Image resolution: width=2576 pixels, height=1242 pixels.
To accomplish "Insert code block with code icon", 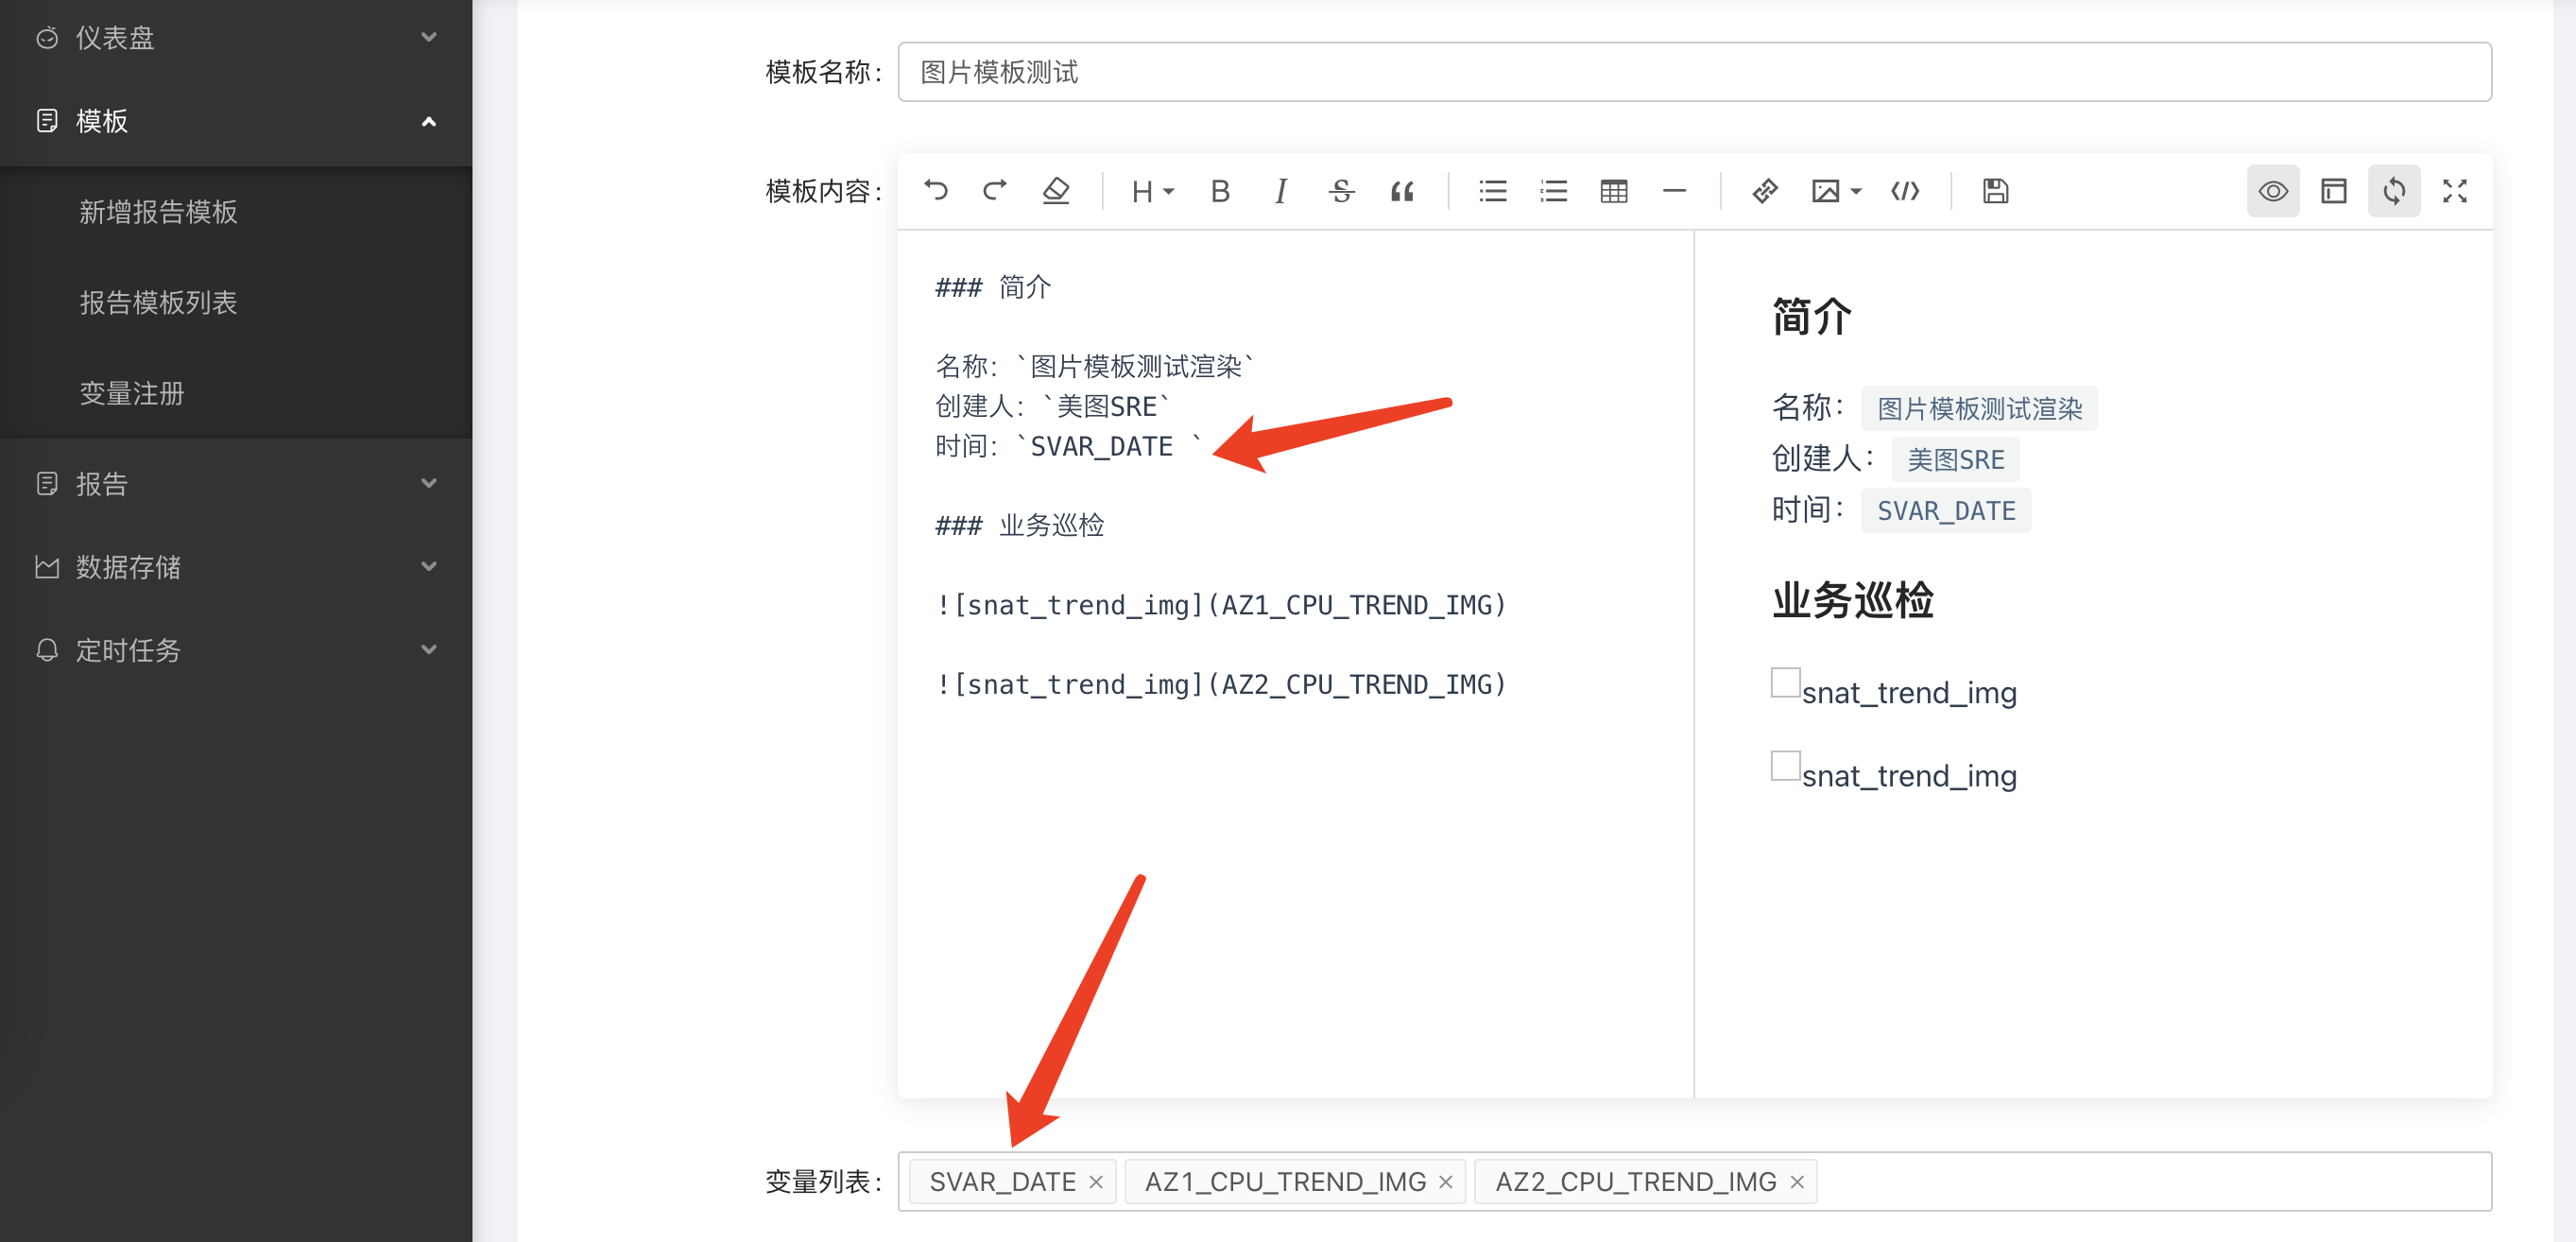I will pos(1905,190).
